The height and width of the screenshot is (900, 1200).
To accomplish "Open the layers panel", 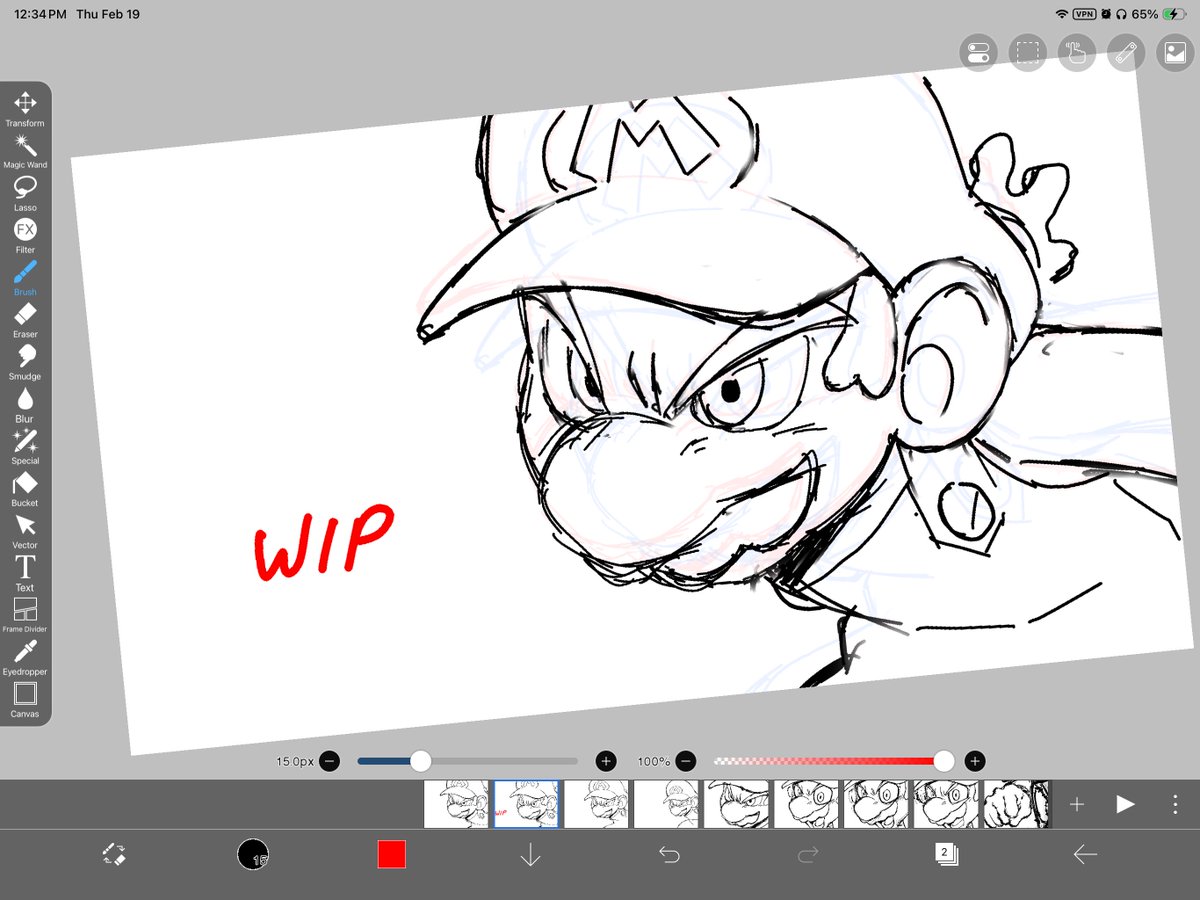I will [x=946, y=854].
